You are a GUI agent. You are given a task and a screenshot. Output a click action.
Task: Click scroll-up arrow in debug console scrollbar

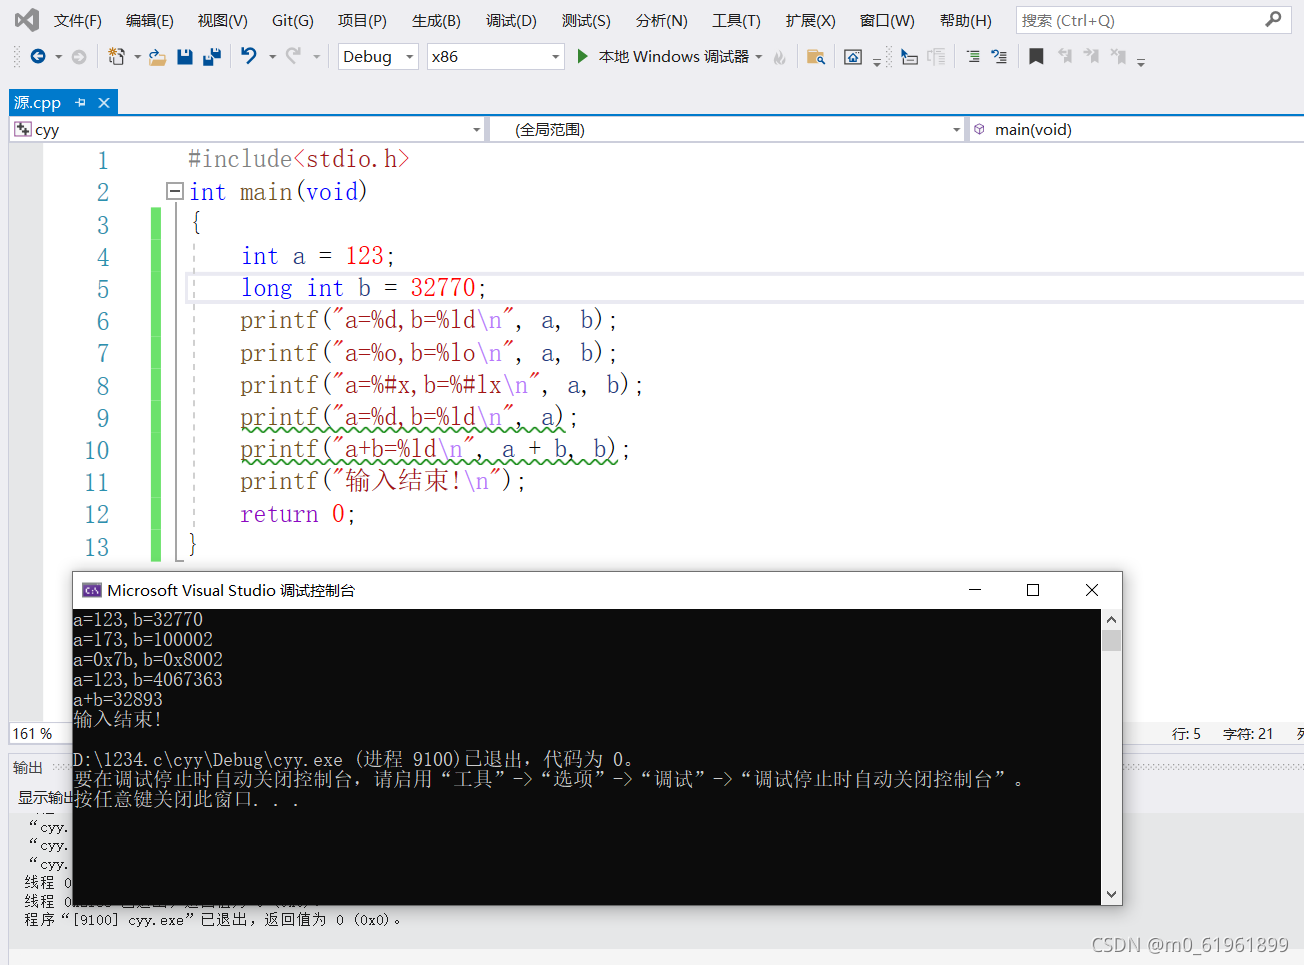click(1111, 620)
